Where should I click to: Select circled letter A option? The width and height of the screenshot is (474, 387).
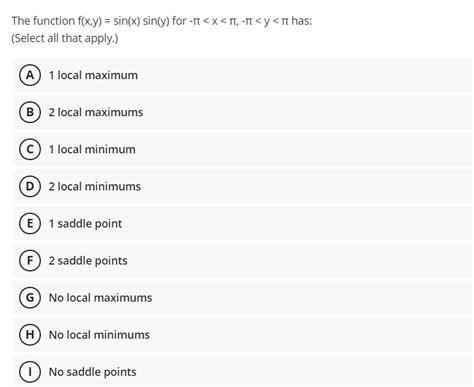[x=30, y=75]
